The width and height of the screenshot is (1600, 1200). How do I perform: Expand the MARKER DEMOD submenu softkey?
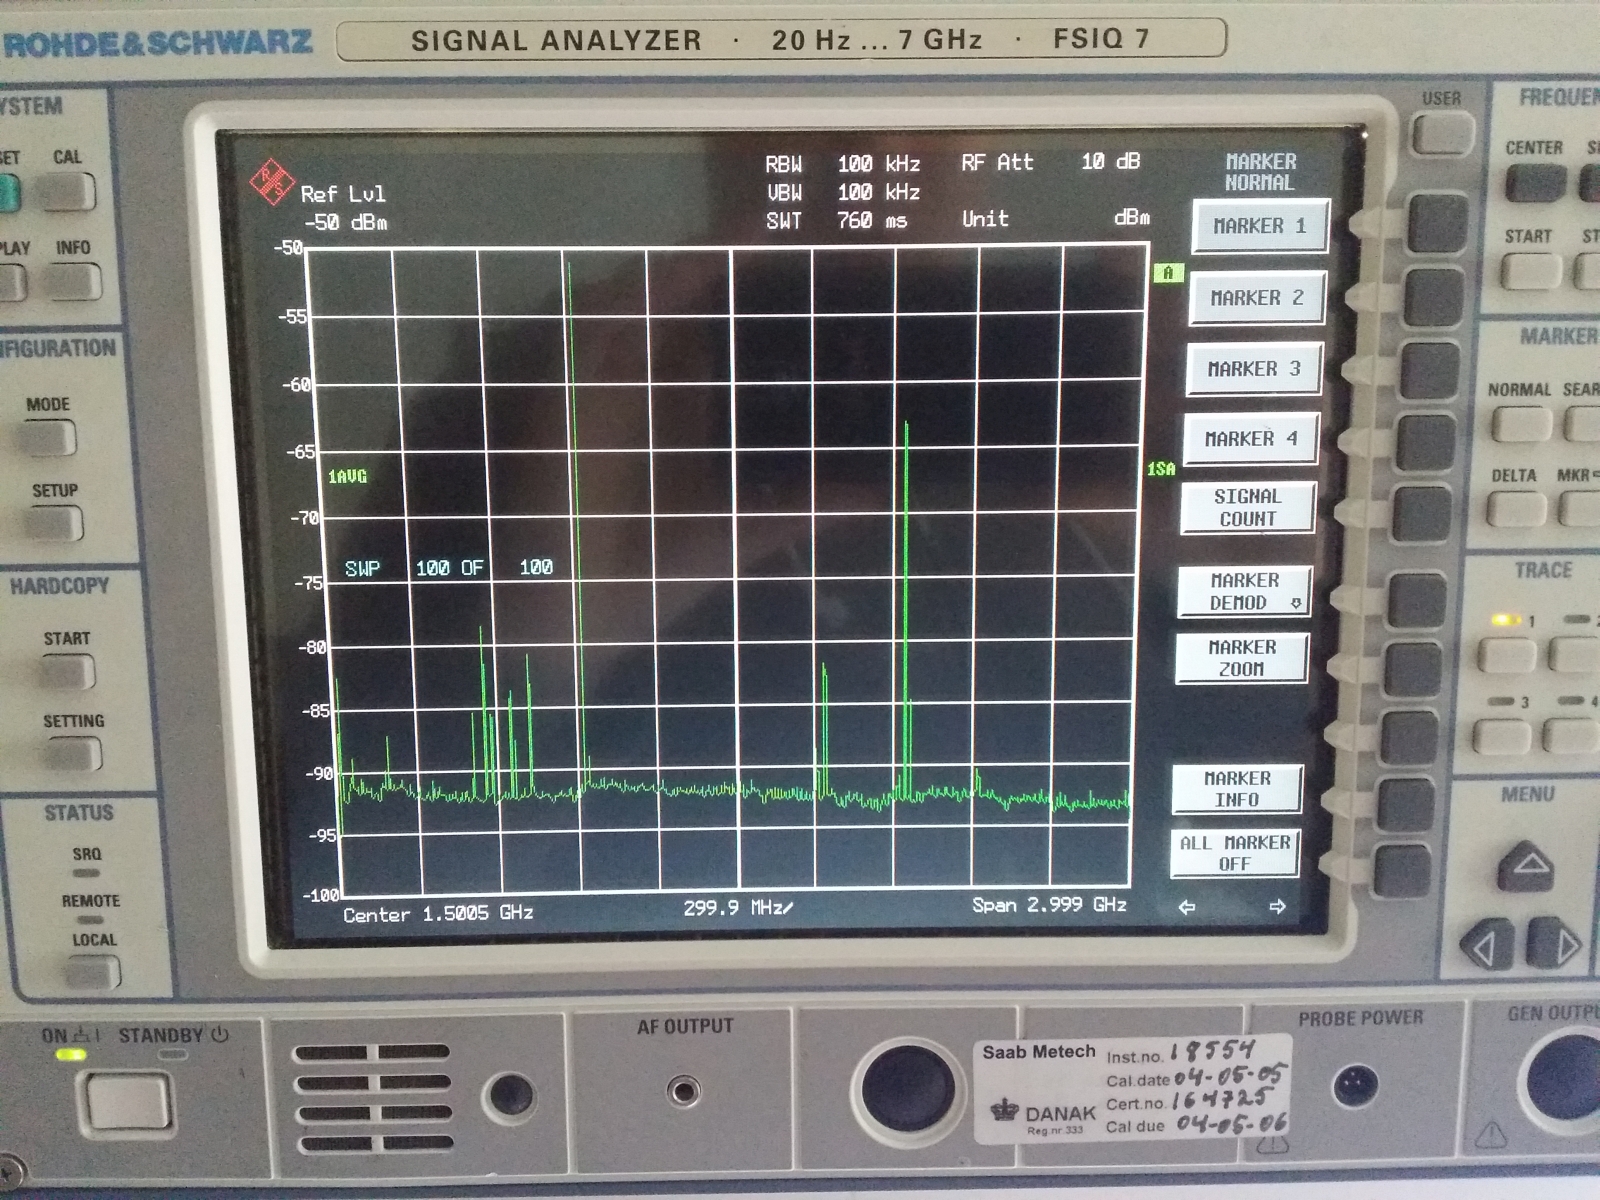pos(1244,591)
